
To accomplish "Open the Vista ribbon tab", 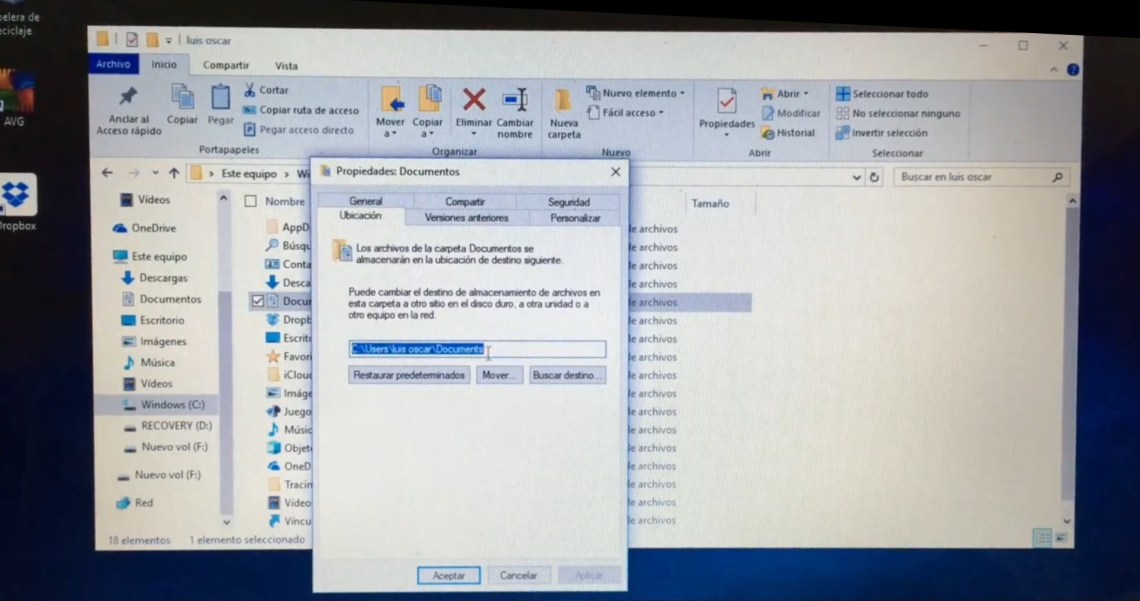I will click(286, 66).
